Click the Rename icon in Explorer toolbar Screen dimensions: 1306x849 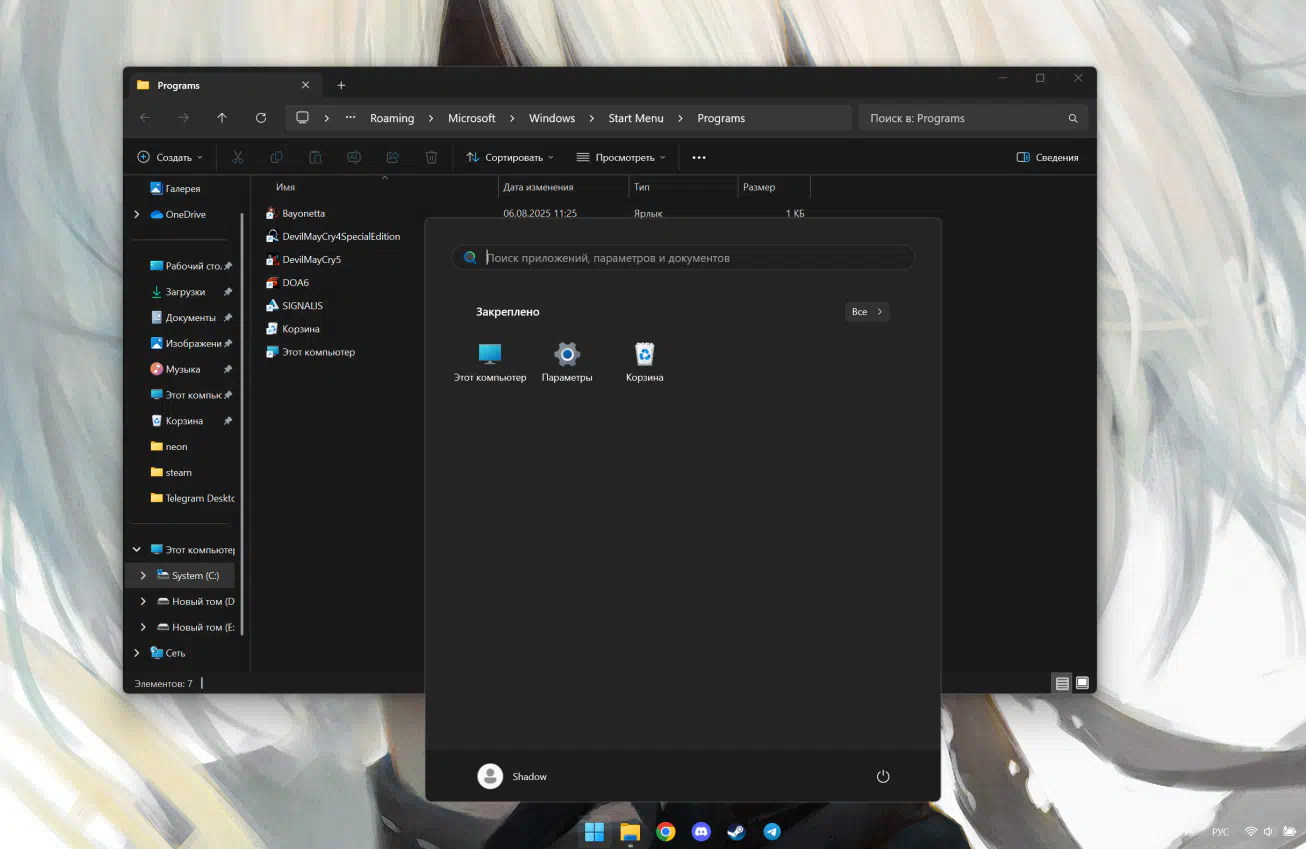354,157
